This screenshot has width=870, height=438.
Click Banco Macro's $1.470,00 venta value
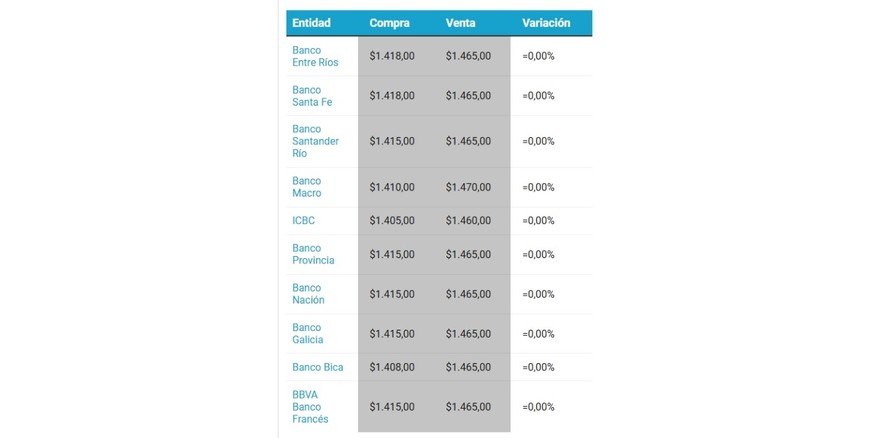pos(468,187)
